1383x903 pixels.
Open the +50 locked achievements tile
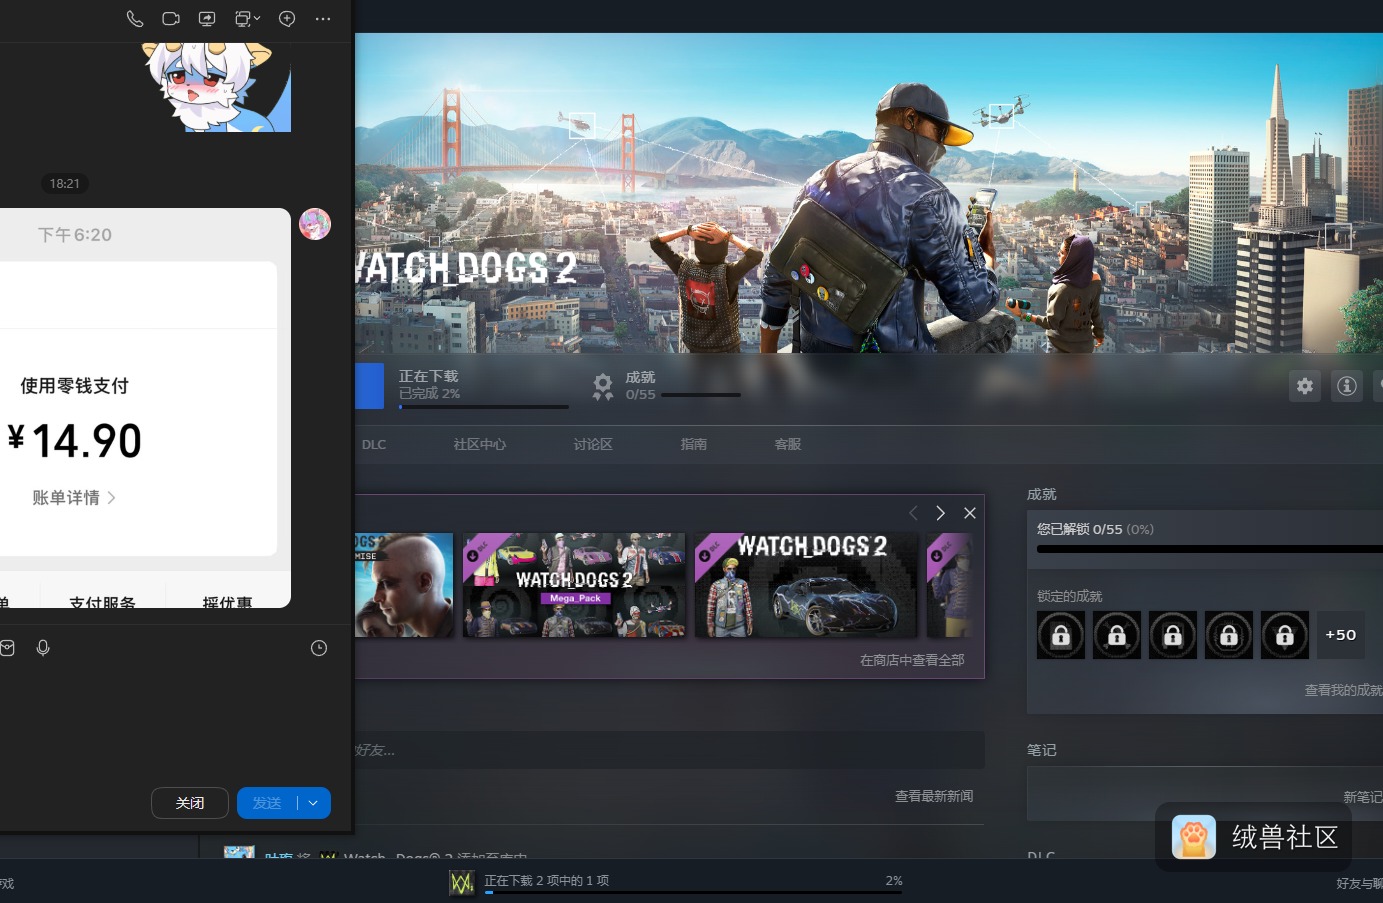tap(1341, 635)
